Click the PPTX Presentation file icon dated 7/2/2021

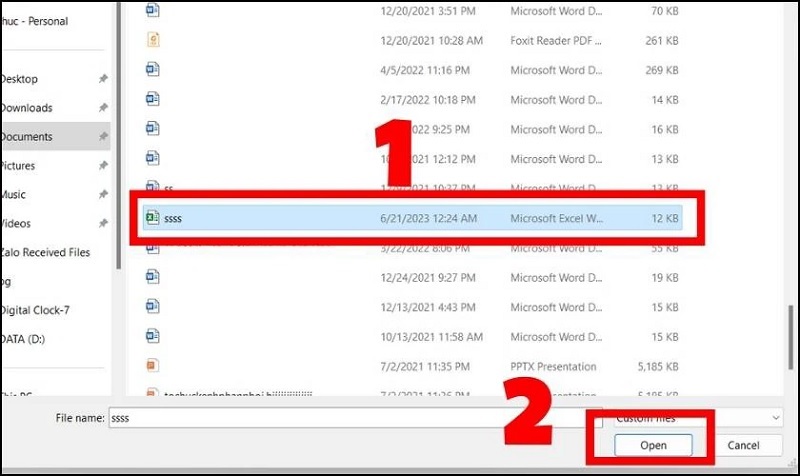click(153, 366)
